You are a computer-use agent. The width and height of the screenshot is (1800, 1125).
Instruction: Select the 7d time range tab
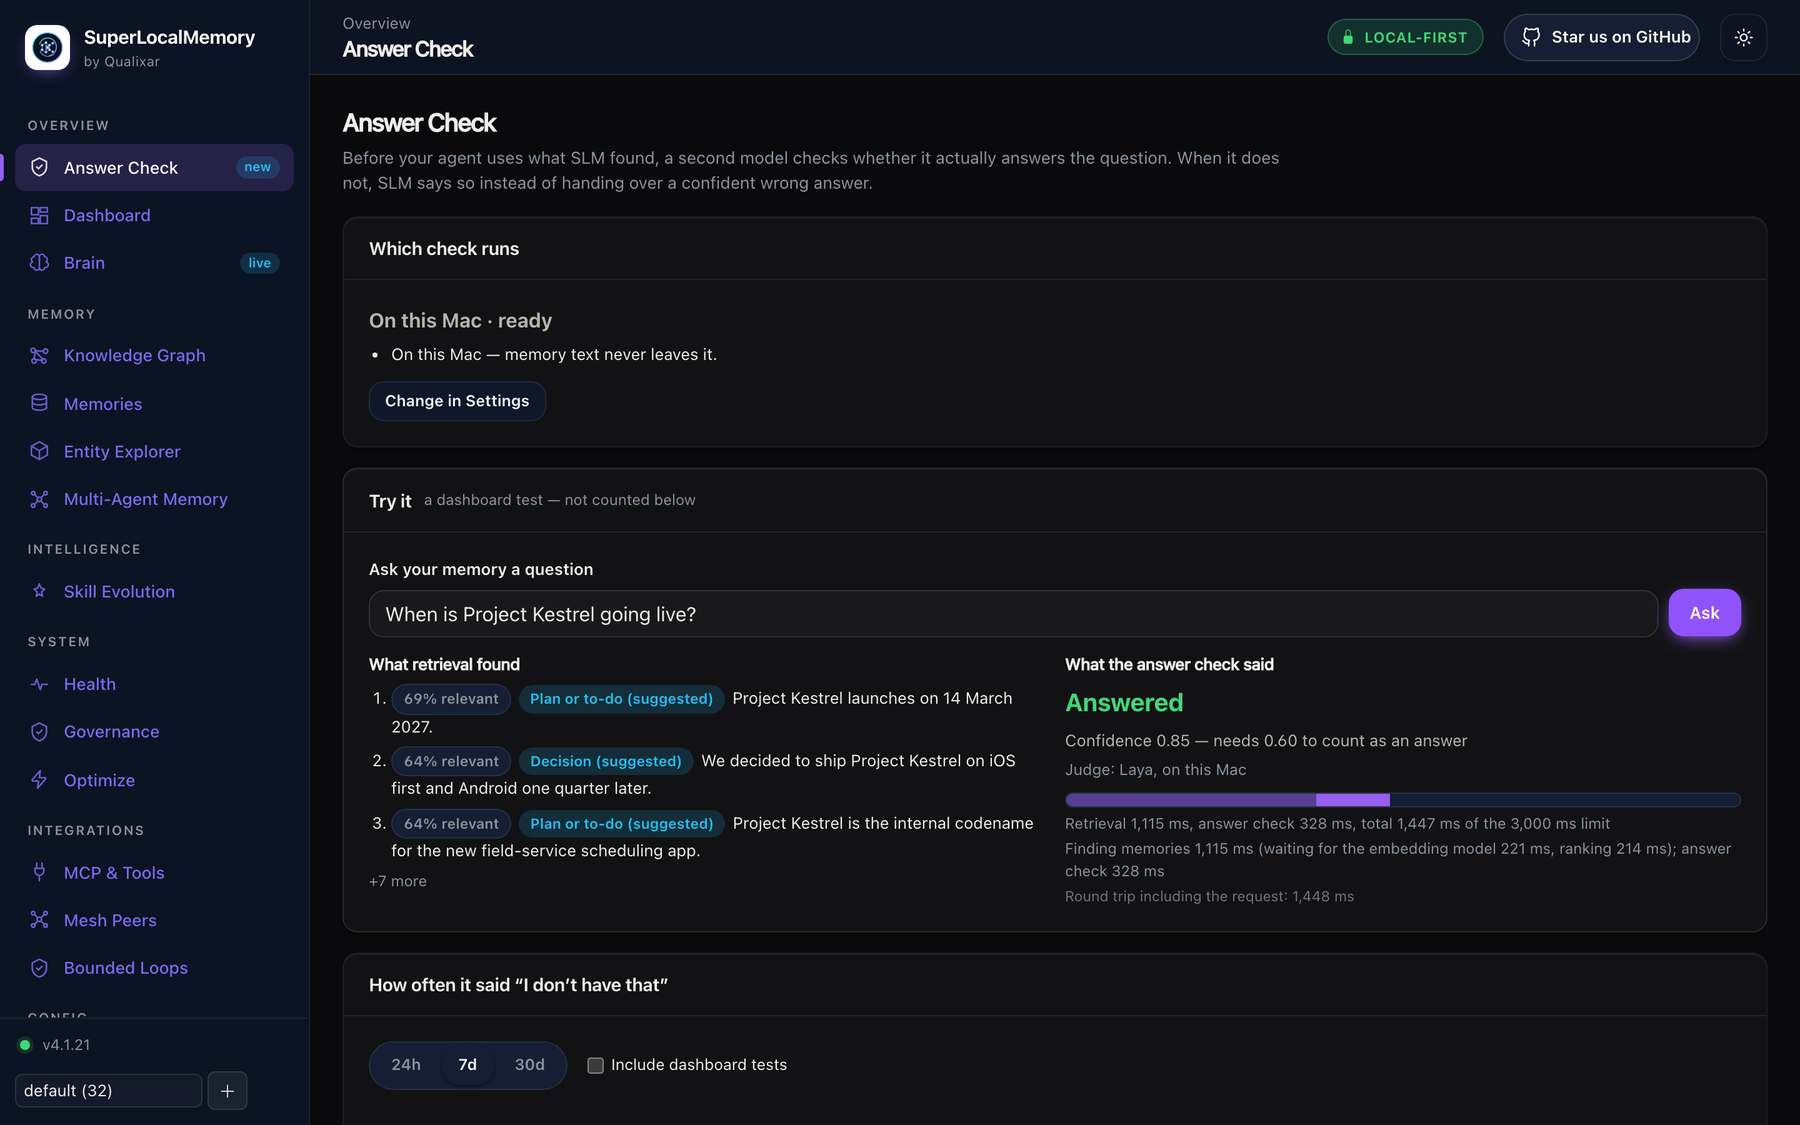pyautogui.click(x=468, y=1065)
